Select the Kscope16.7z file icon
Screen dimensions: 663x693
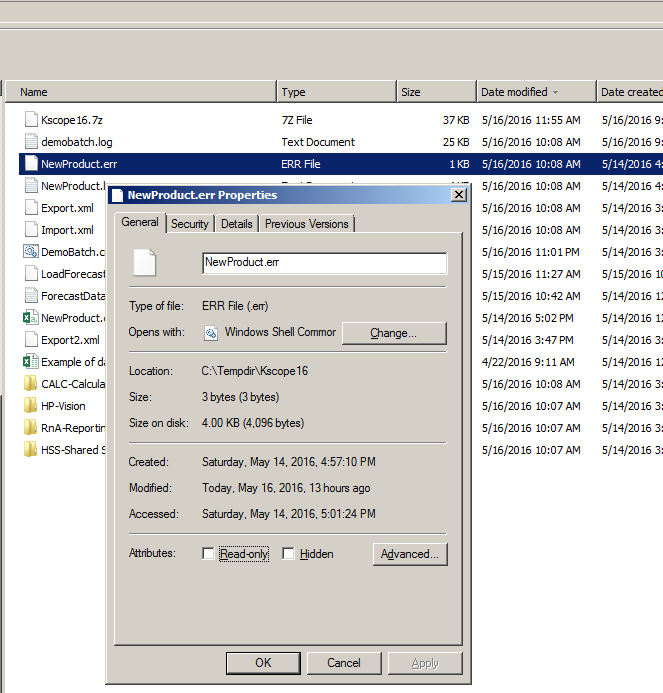[31, 119]
